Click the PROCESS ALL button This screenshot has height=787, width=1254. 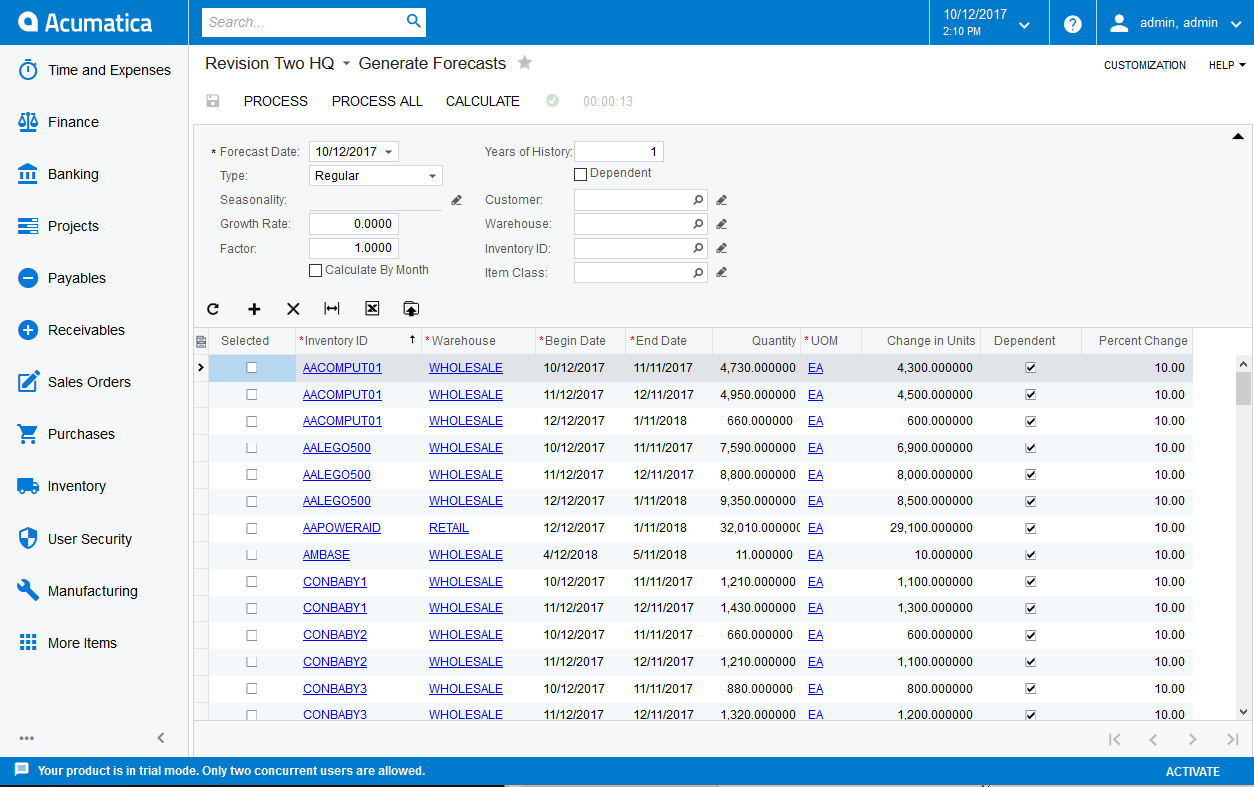377,101
